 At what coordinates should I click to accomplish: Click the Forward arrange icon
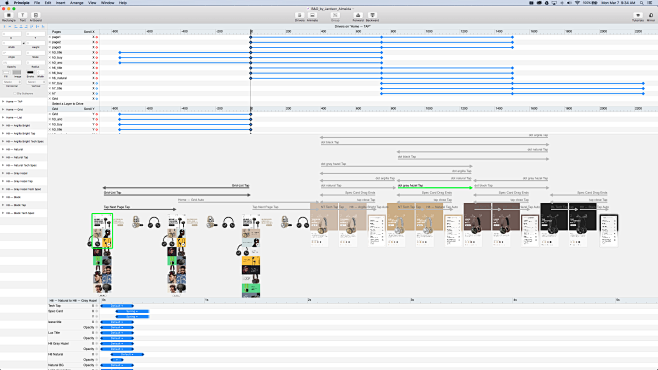tap(358, 16)
